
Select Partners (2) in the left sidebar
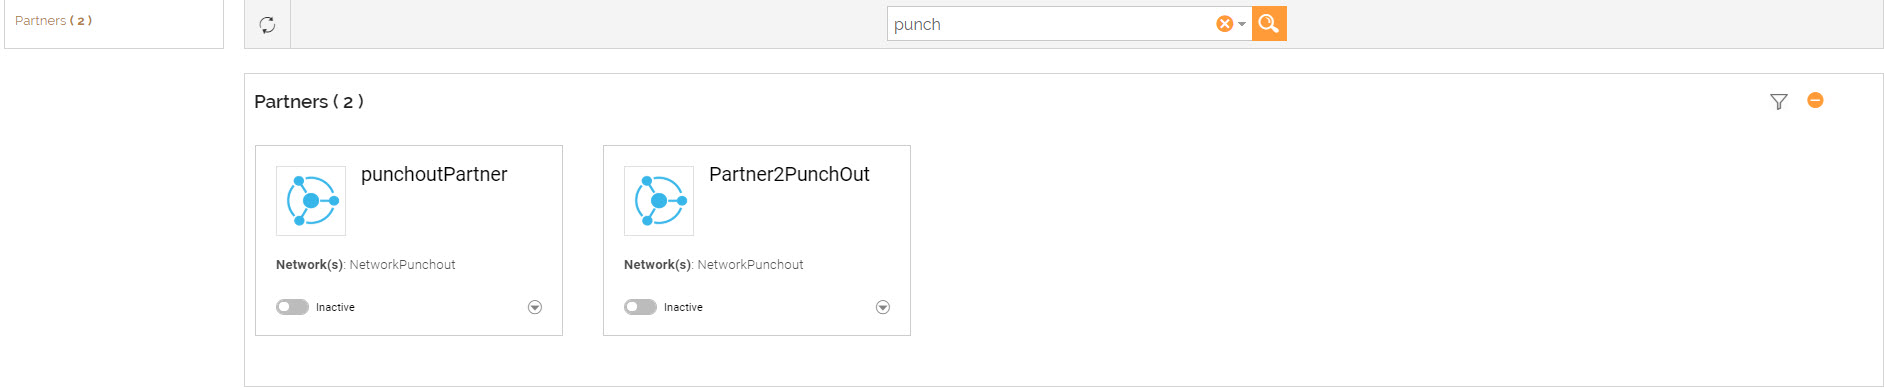point(54,20)
